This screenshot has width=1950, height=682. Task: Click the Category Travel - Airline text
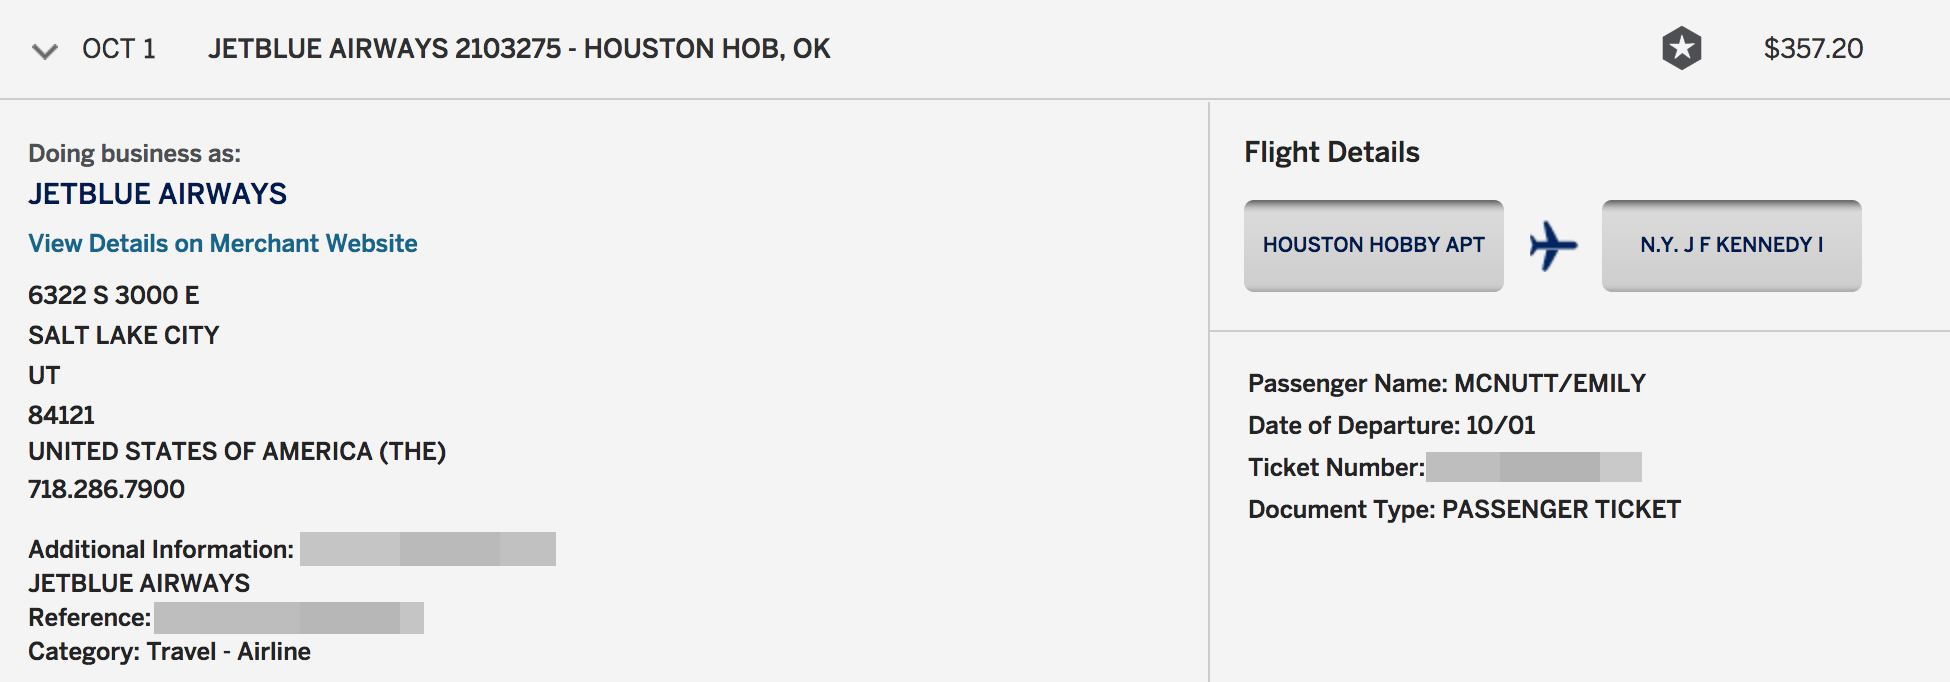[x=170, y=651]
